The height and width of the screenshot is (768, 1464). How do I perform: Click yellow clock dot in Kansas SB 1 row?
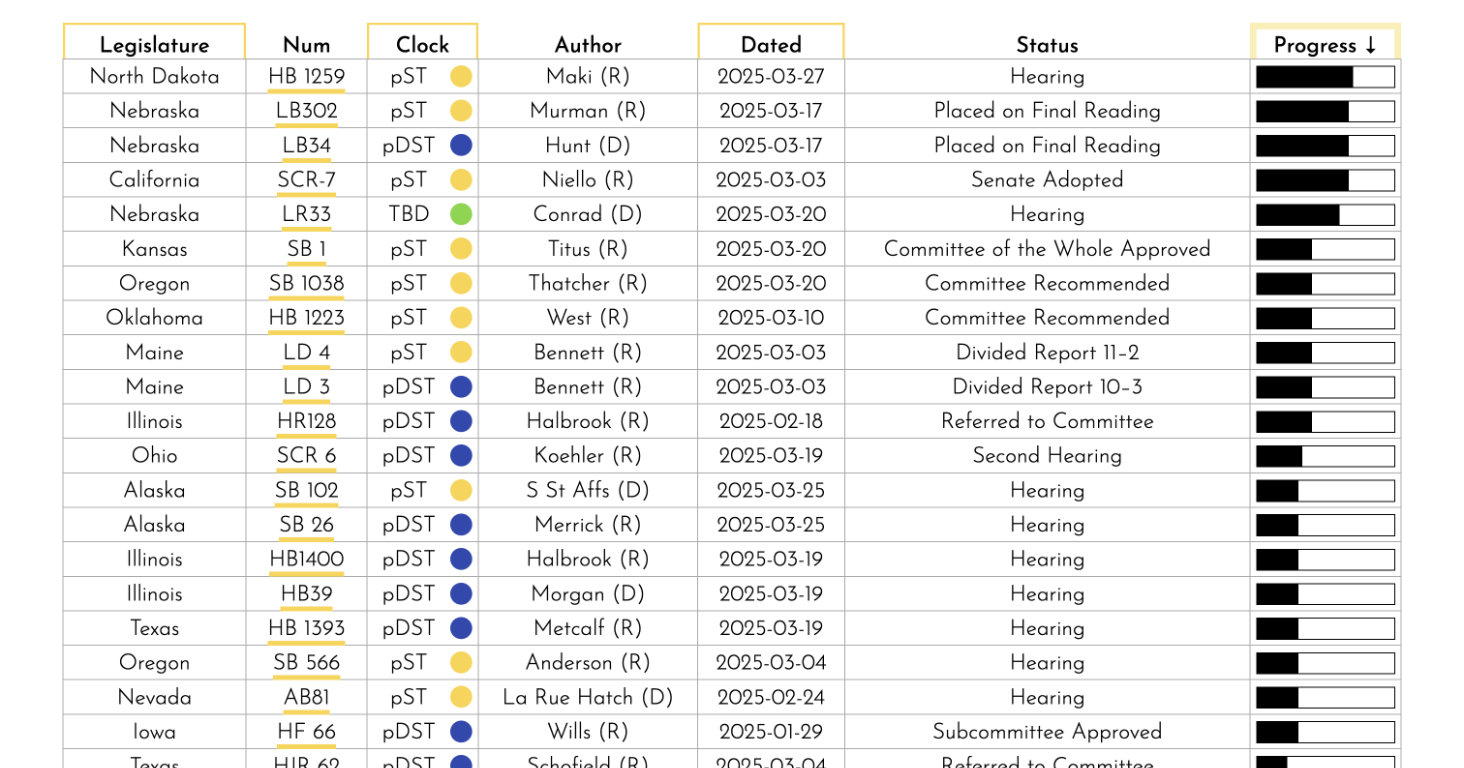click(461, 249)
